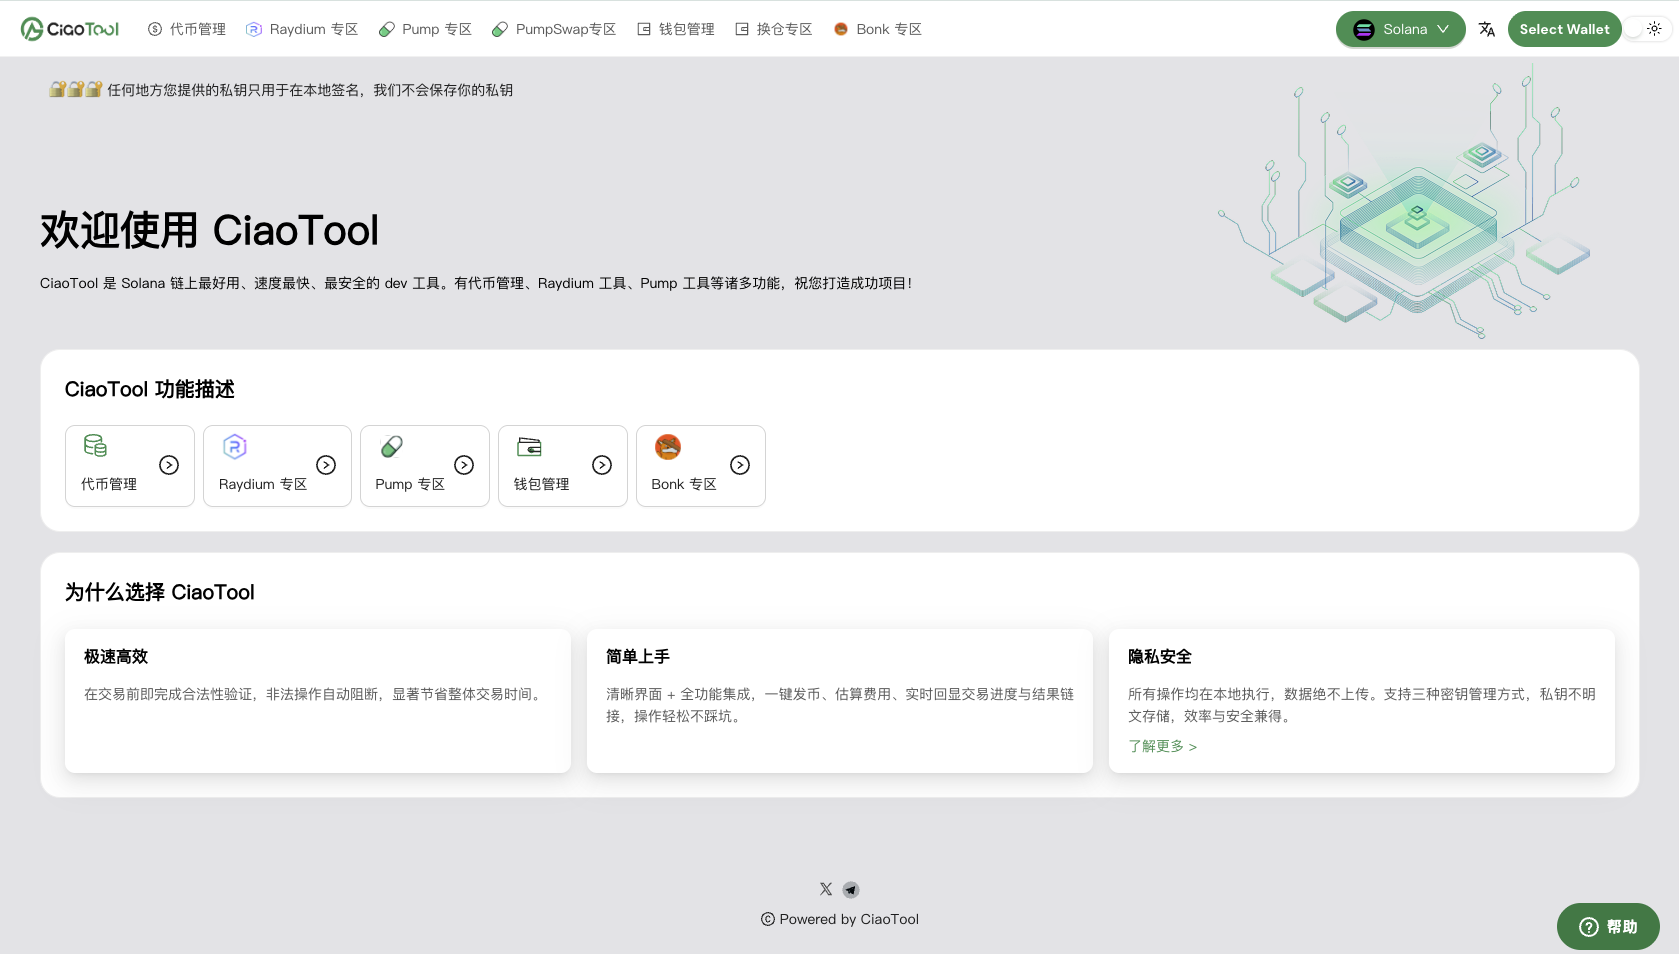Open the Raydium 专区 navbar menu
The image size is (1679, 954).
302,29
